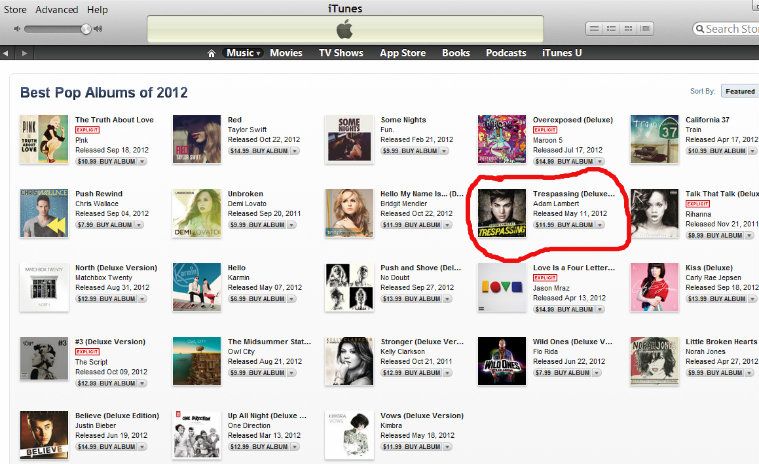Viewport: 759px width, 464px height.
Task: Switch to cover flow view icon
Action: tap(645, 29)
